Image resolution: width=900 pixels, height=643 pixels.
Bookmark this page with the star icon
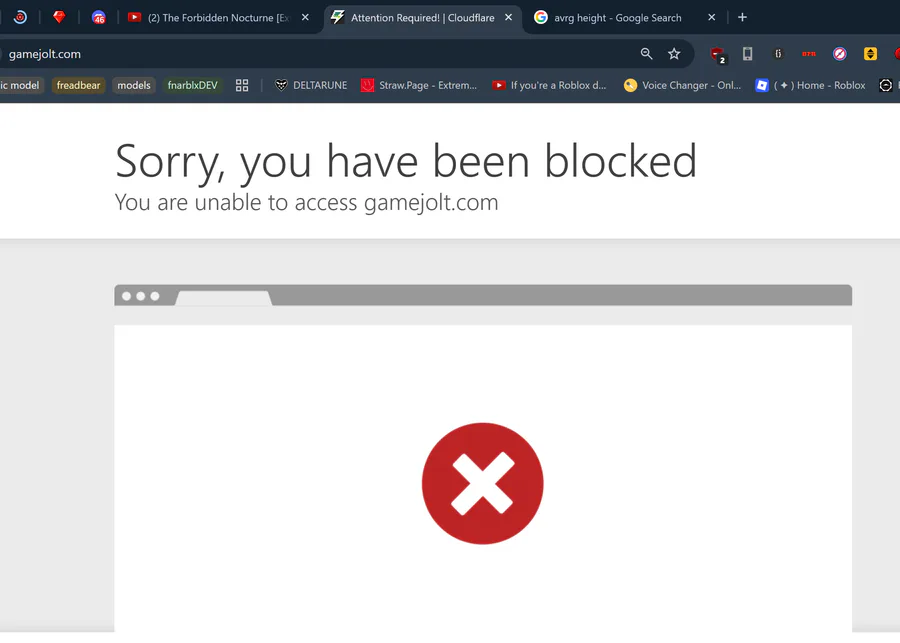(x=674, y=54)
